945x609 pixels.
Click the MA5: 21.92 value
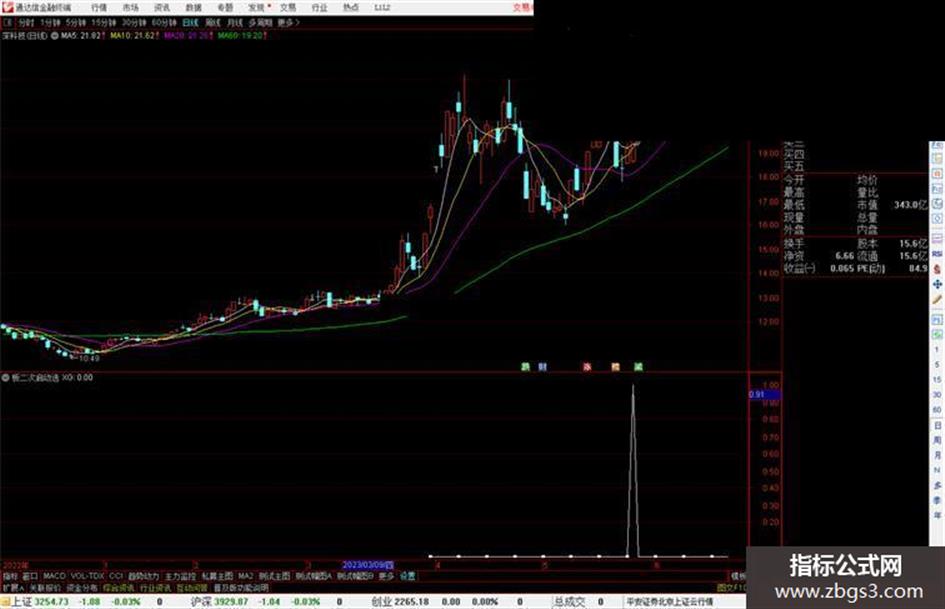coord(81,36)
